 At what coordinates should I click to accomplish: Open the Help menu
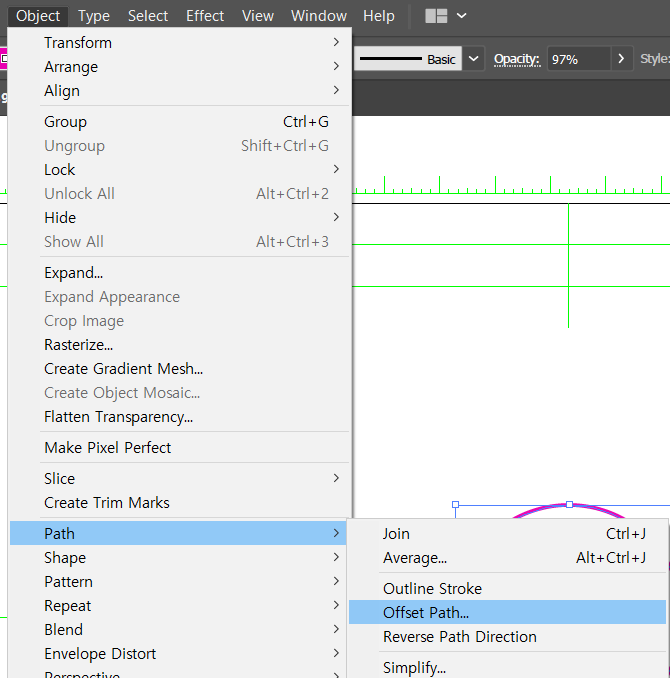click(x=378, y=16)
